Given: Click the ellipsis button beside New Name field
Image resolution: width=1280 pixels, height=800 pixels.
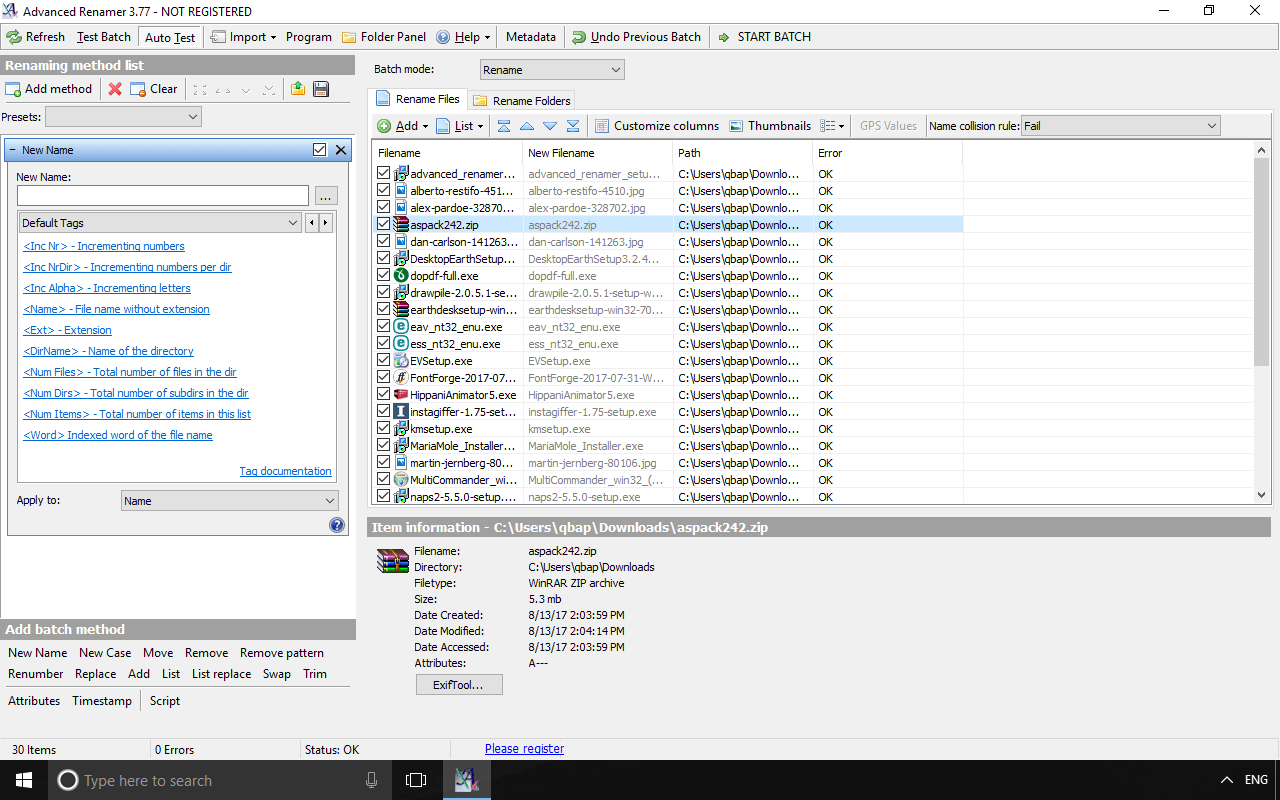Looking at the screenshot, I should 326,195.
